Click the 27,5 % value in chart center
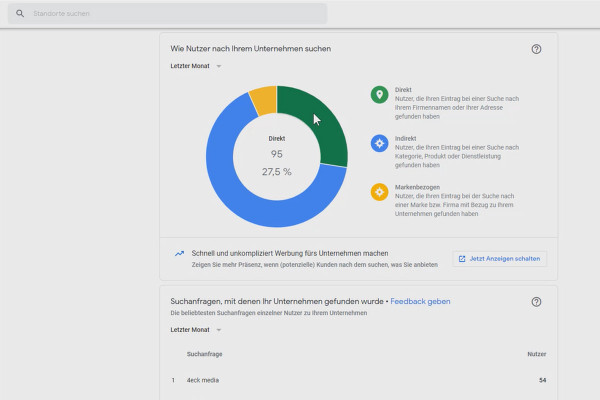This screenshot has width=600, height=400. 277,172
